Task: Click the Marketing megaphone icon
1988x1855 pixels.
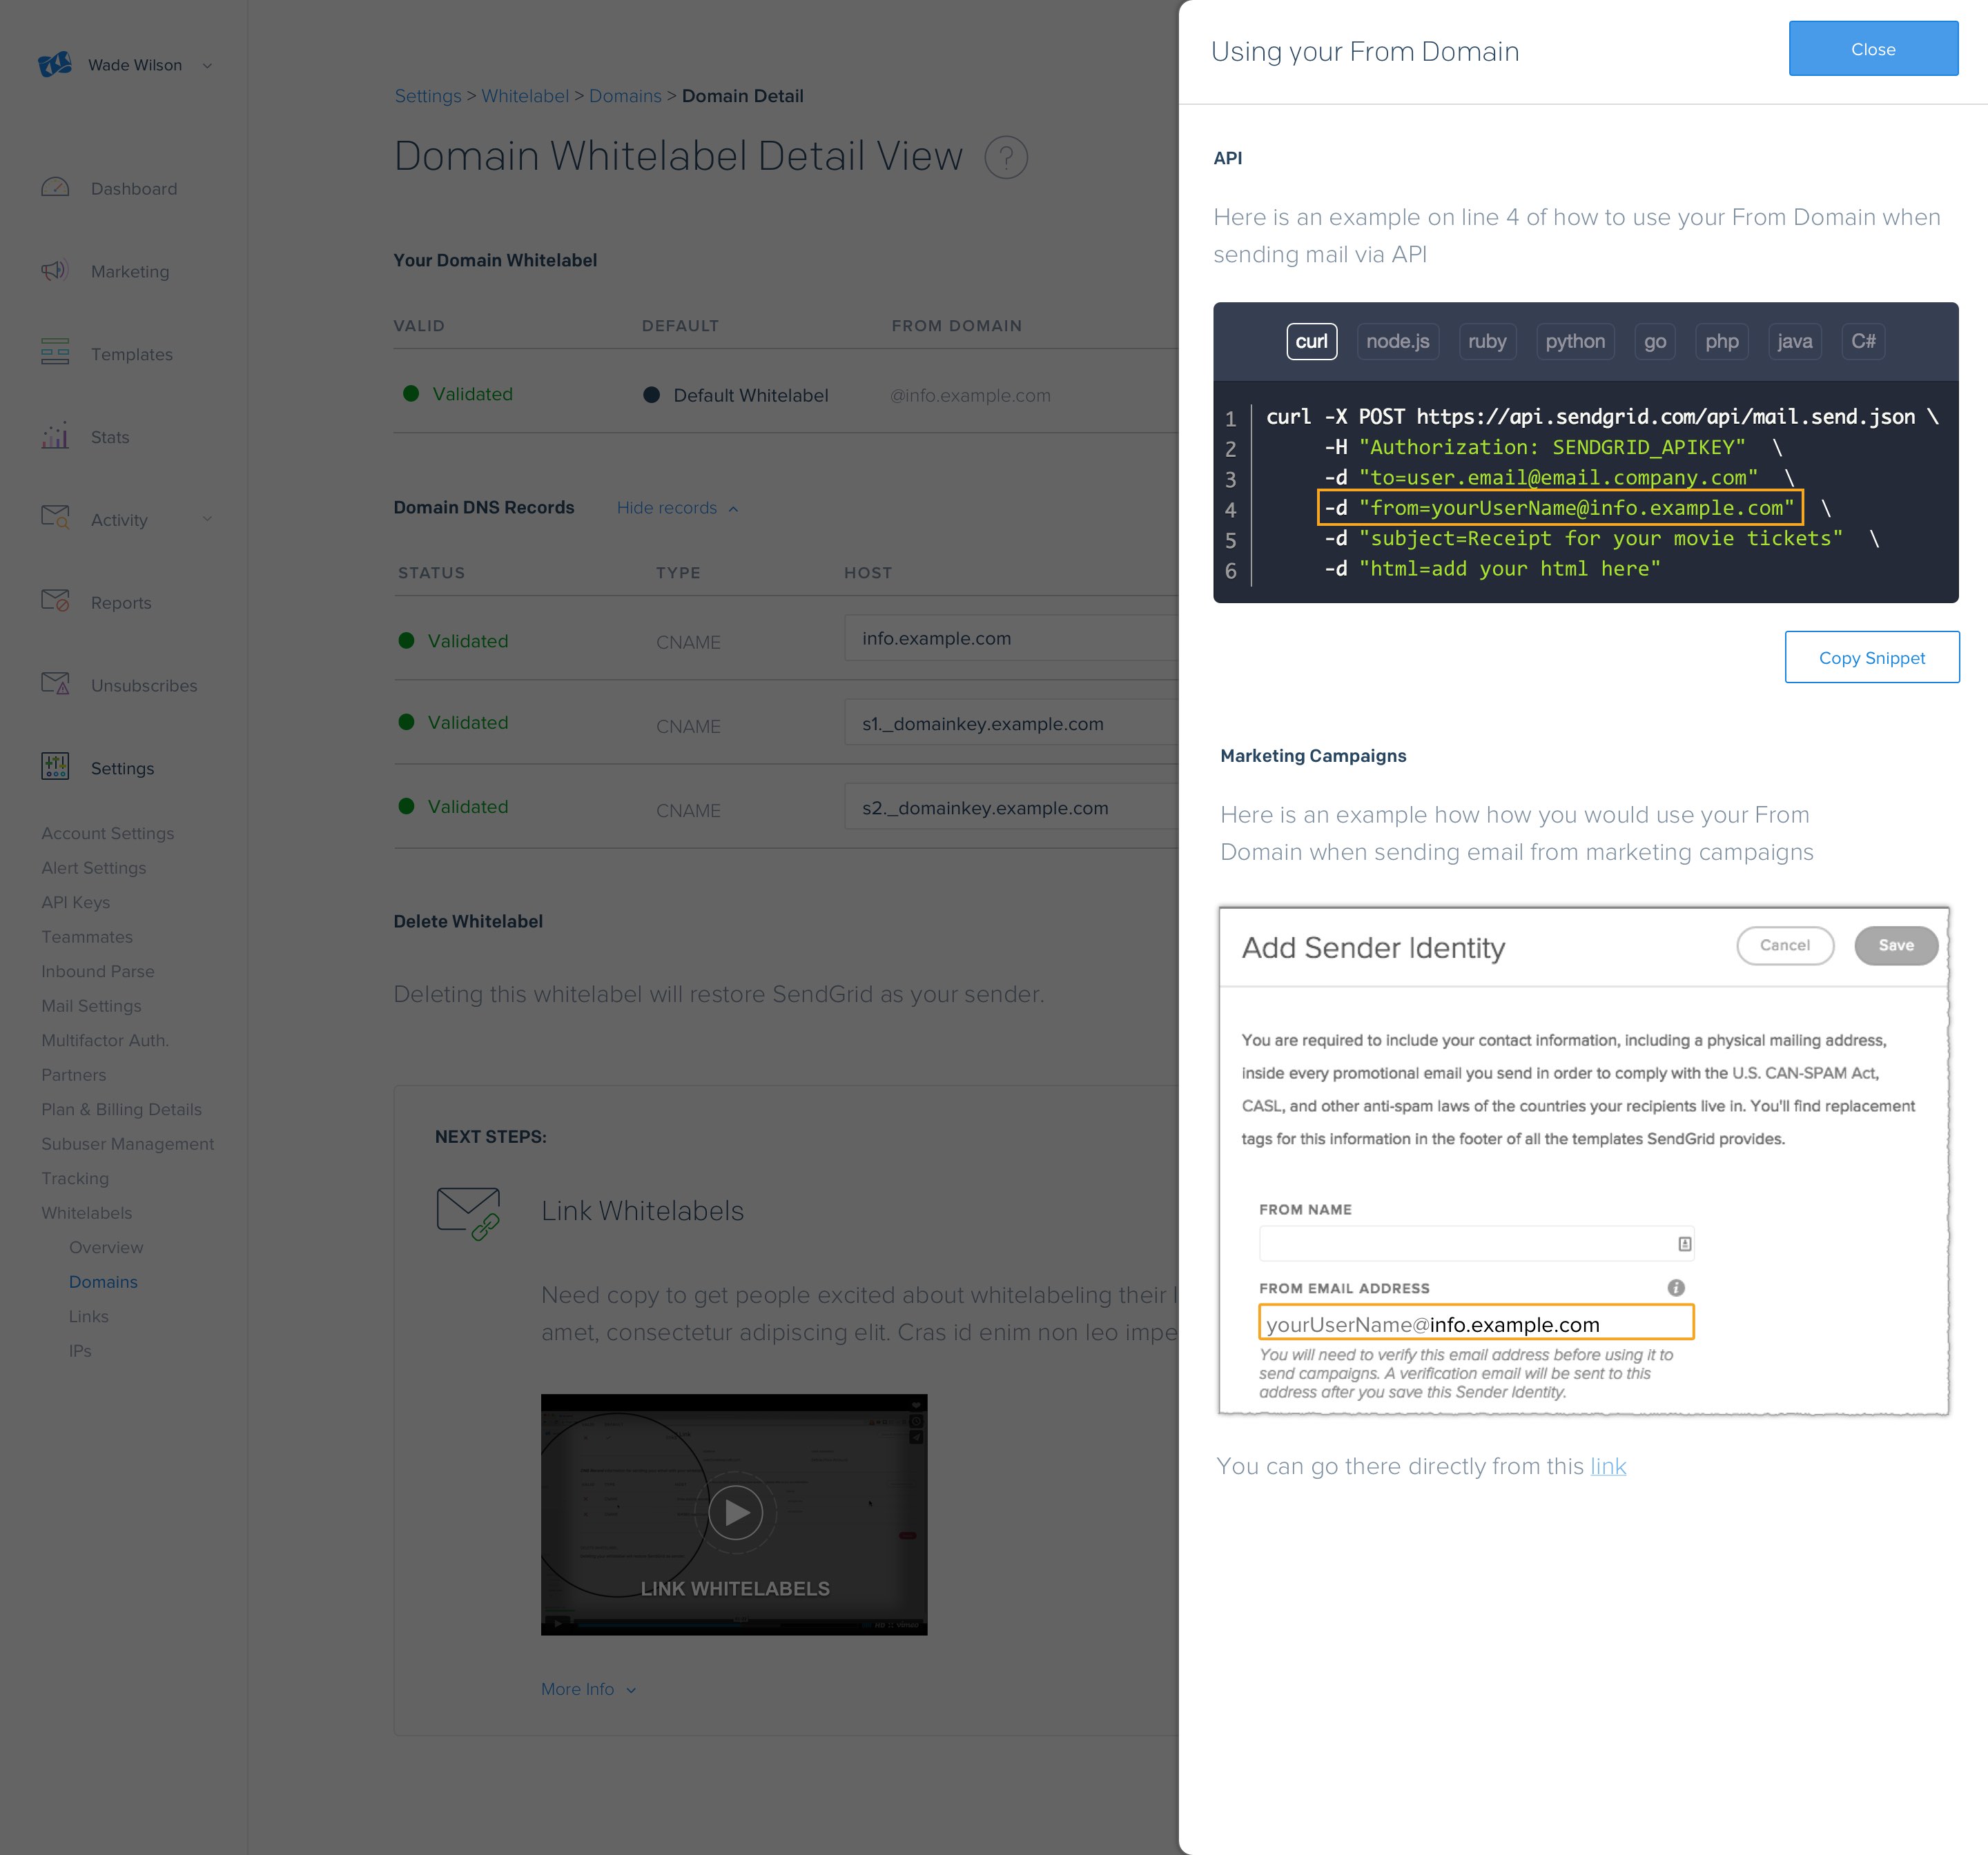Action: (55, 271)
